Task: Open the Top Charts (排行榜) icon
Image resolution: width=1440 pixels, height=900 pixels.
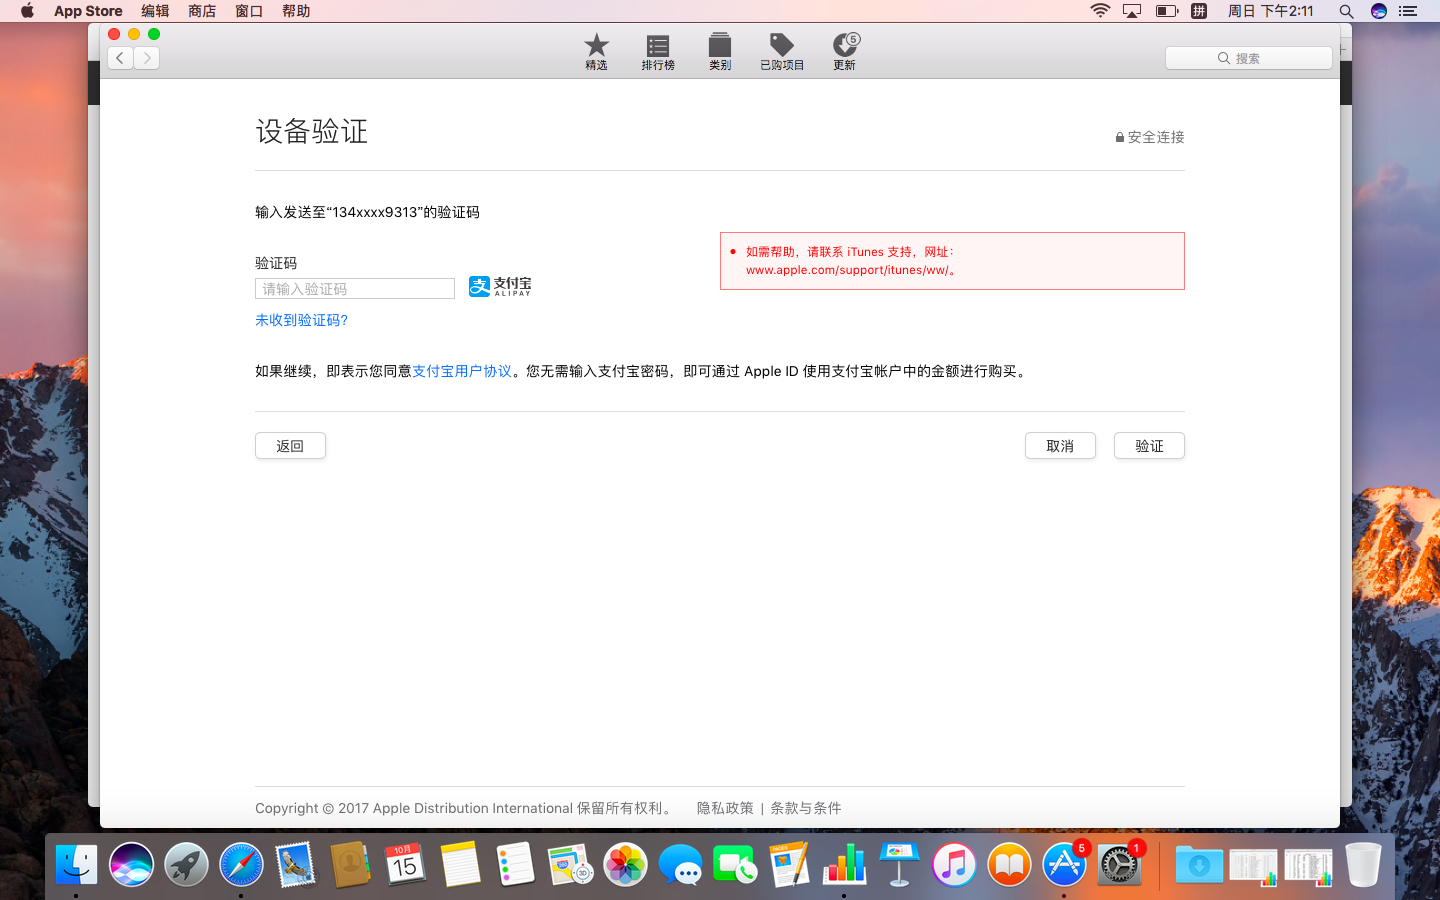Action: (x=658, y=51)
